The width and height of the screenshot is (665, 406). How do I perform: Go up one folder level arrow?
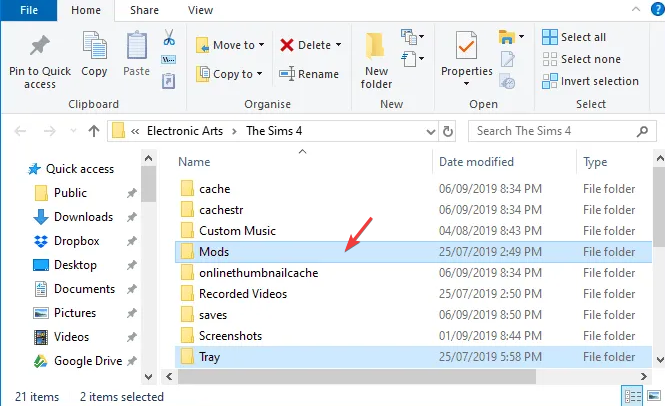coord(94,131)
